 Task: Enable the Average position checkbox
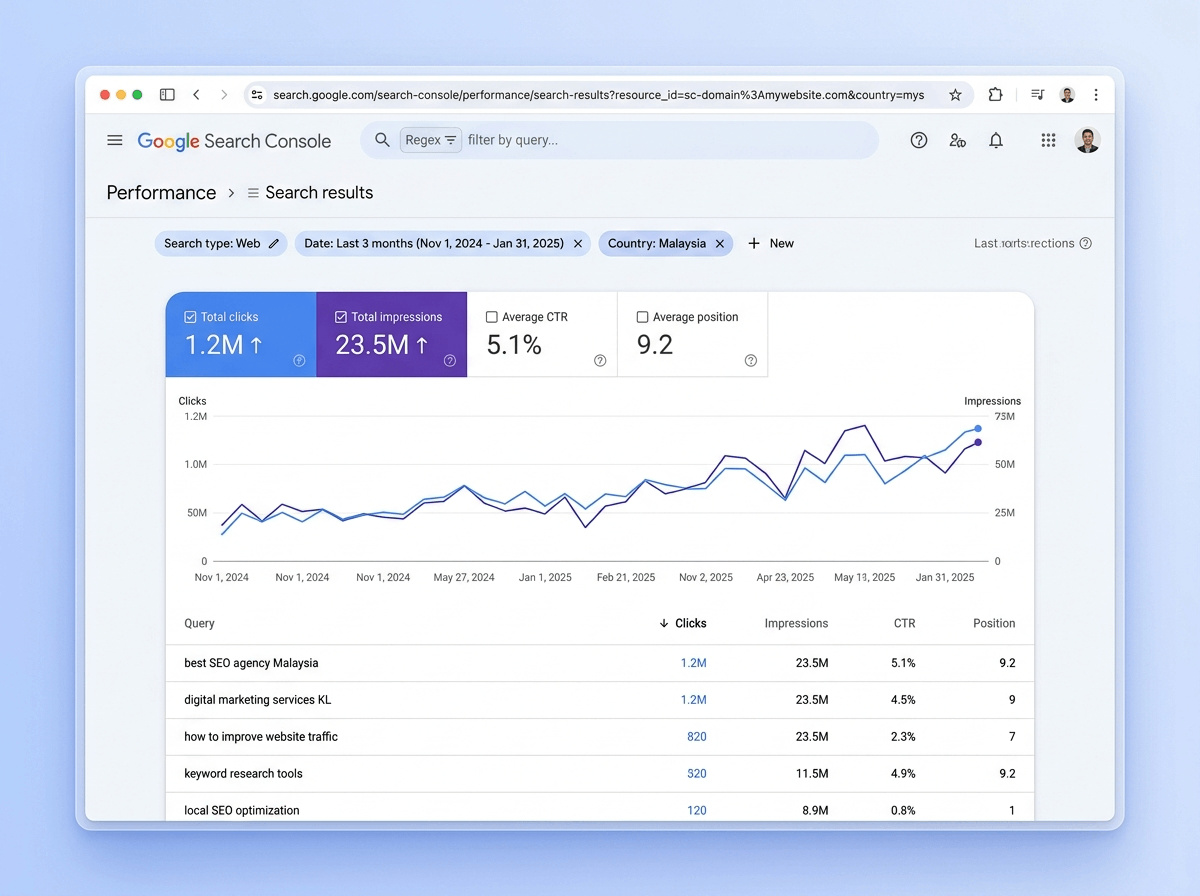[642, 317]
